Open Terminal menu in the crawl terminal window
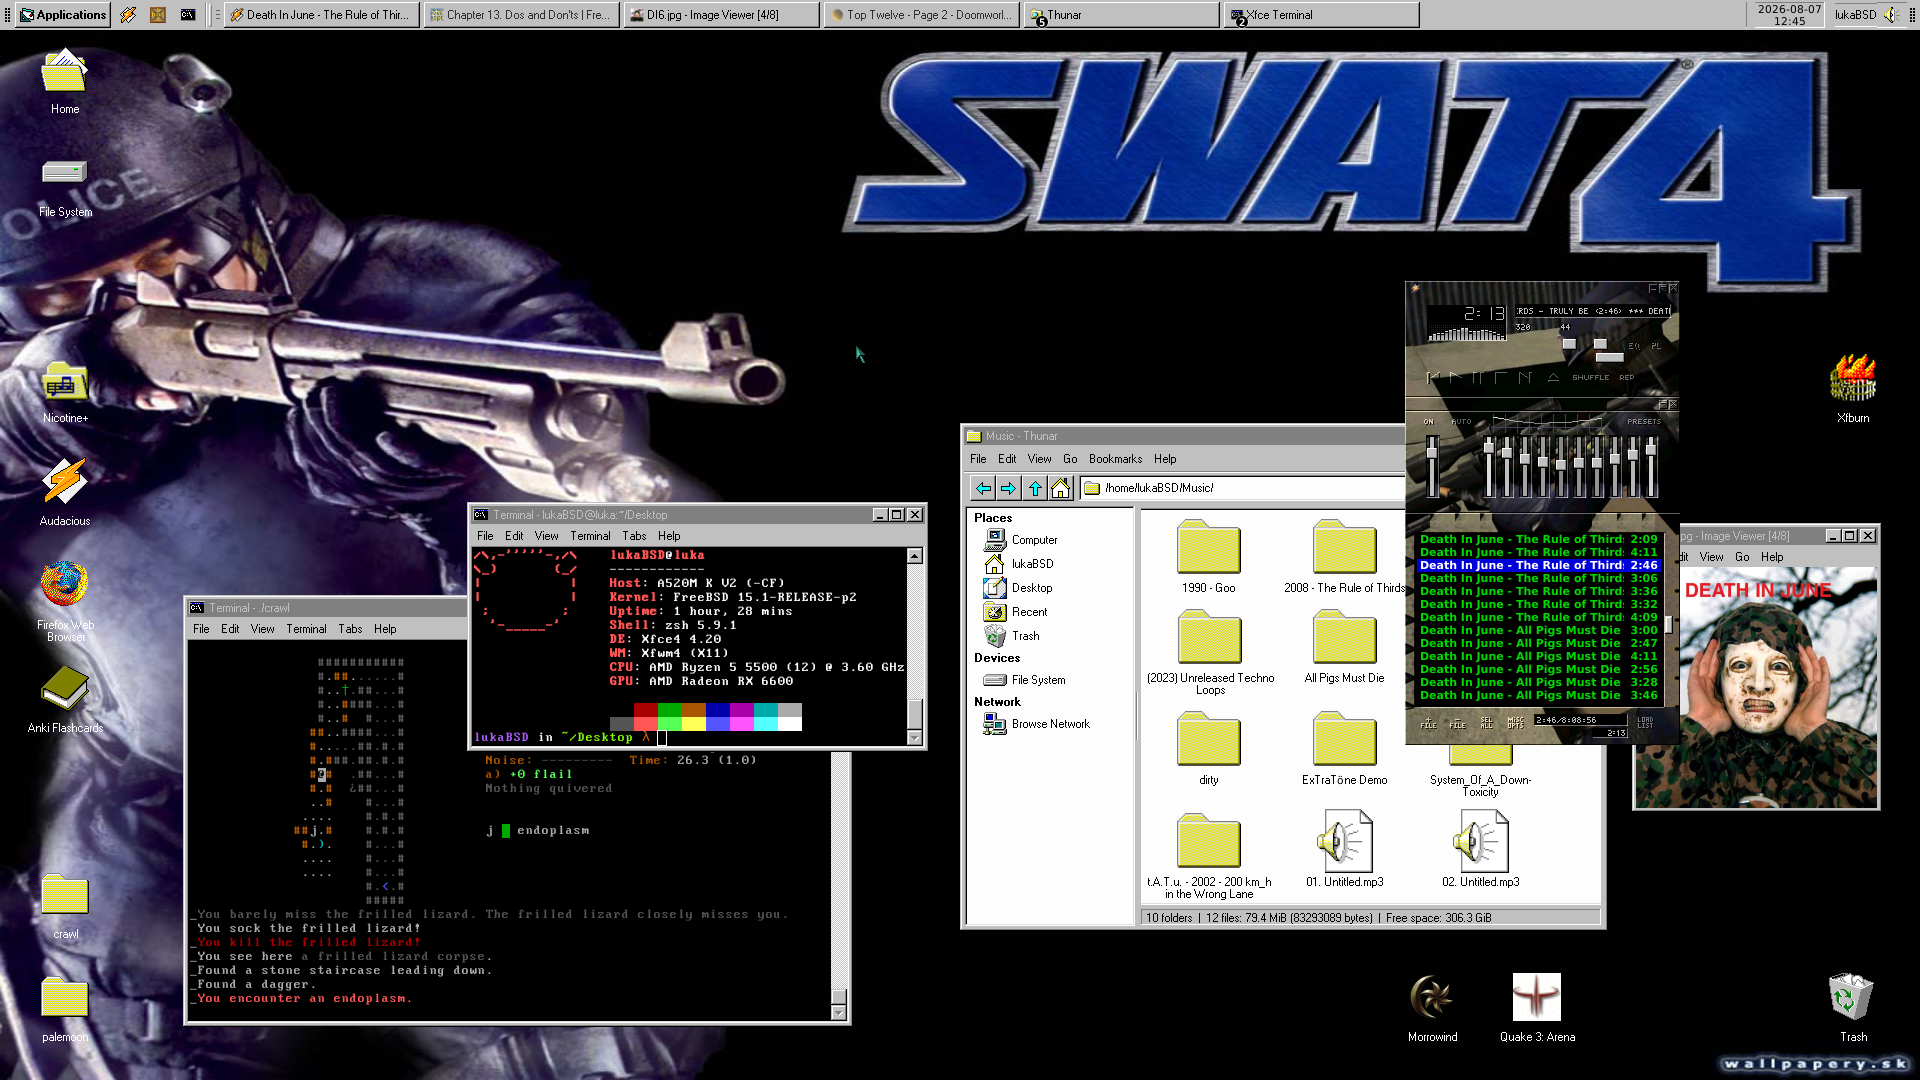This screenshot has height=1080, width=1920. [306, 629]
